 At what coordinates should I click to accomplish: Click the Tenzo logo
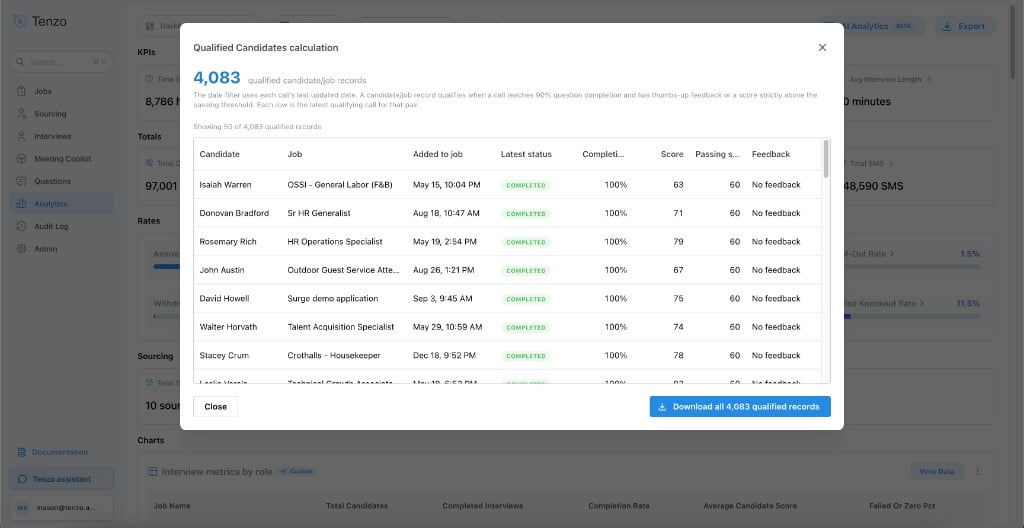(x=39, y=22)
